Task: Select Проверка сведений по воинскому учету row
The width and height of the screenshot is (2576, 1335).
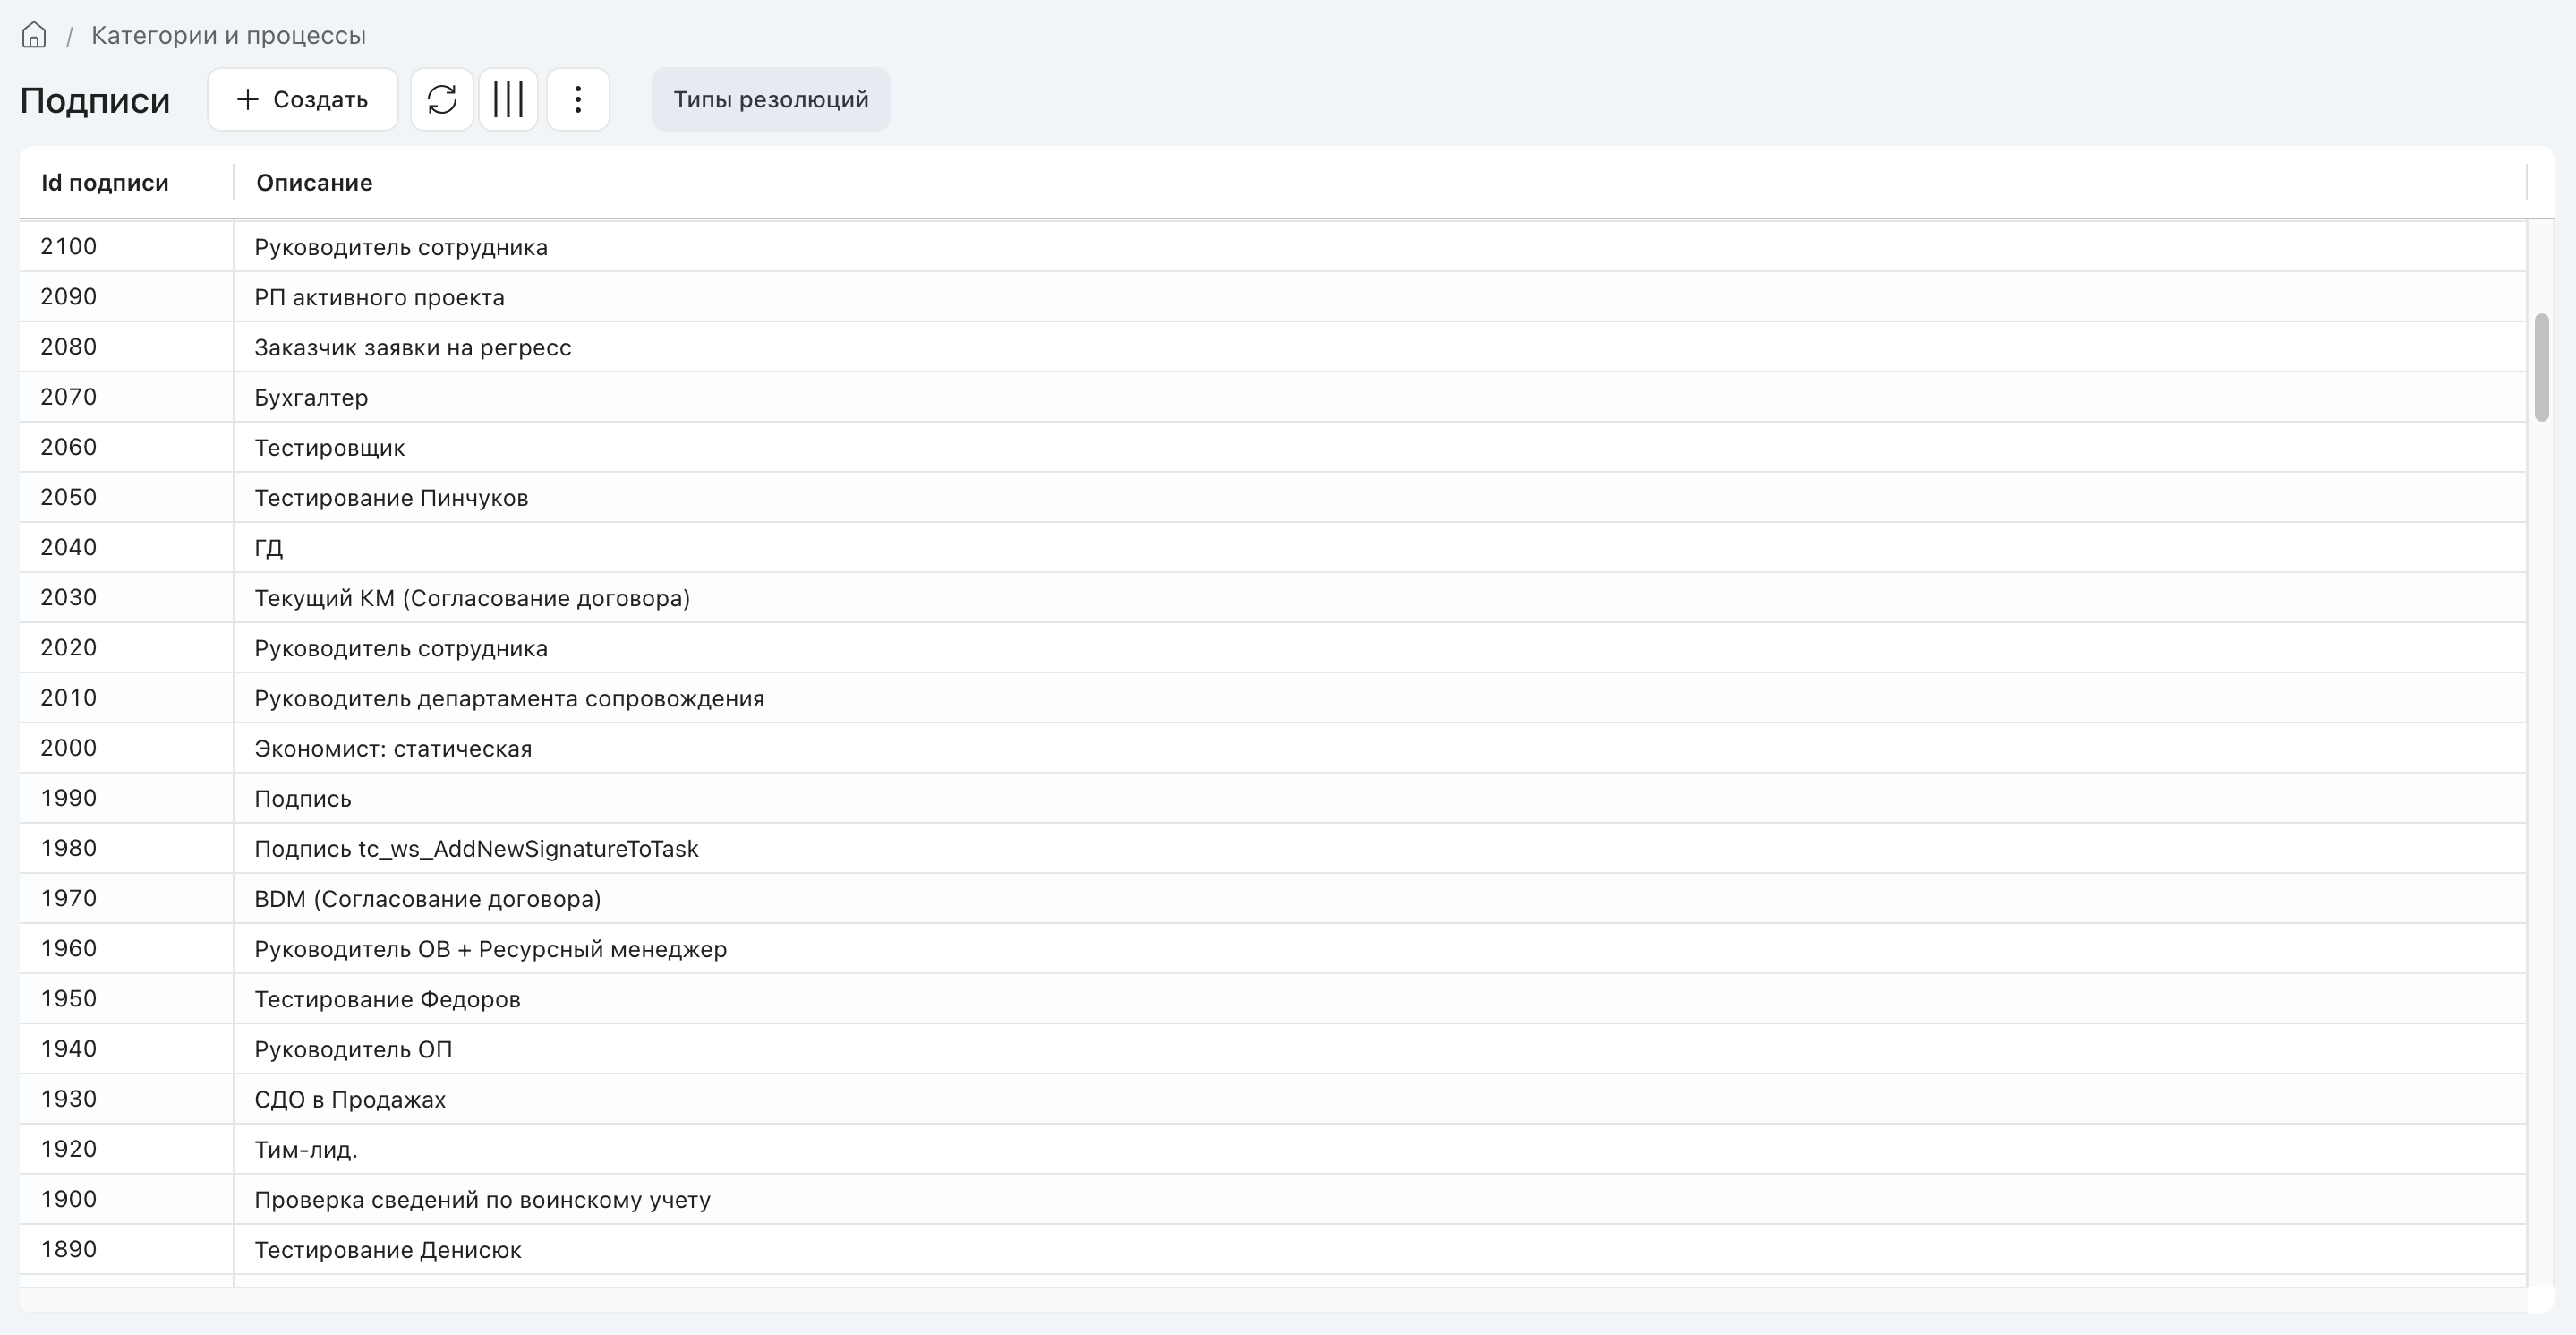Action: tap(1272, 1199)
